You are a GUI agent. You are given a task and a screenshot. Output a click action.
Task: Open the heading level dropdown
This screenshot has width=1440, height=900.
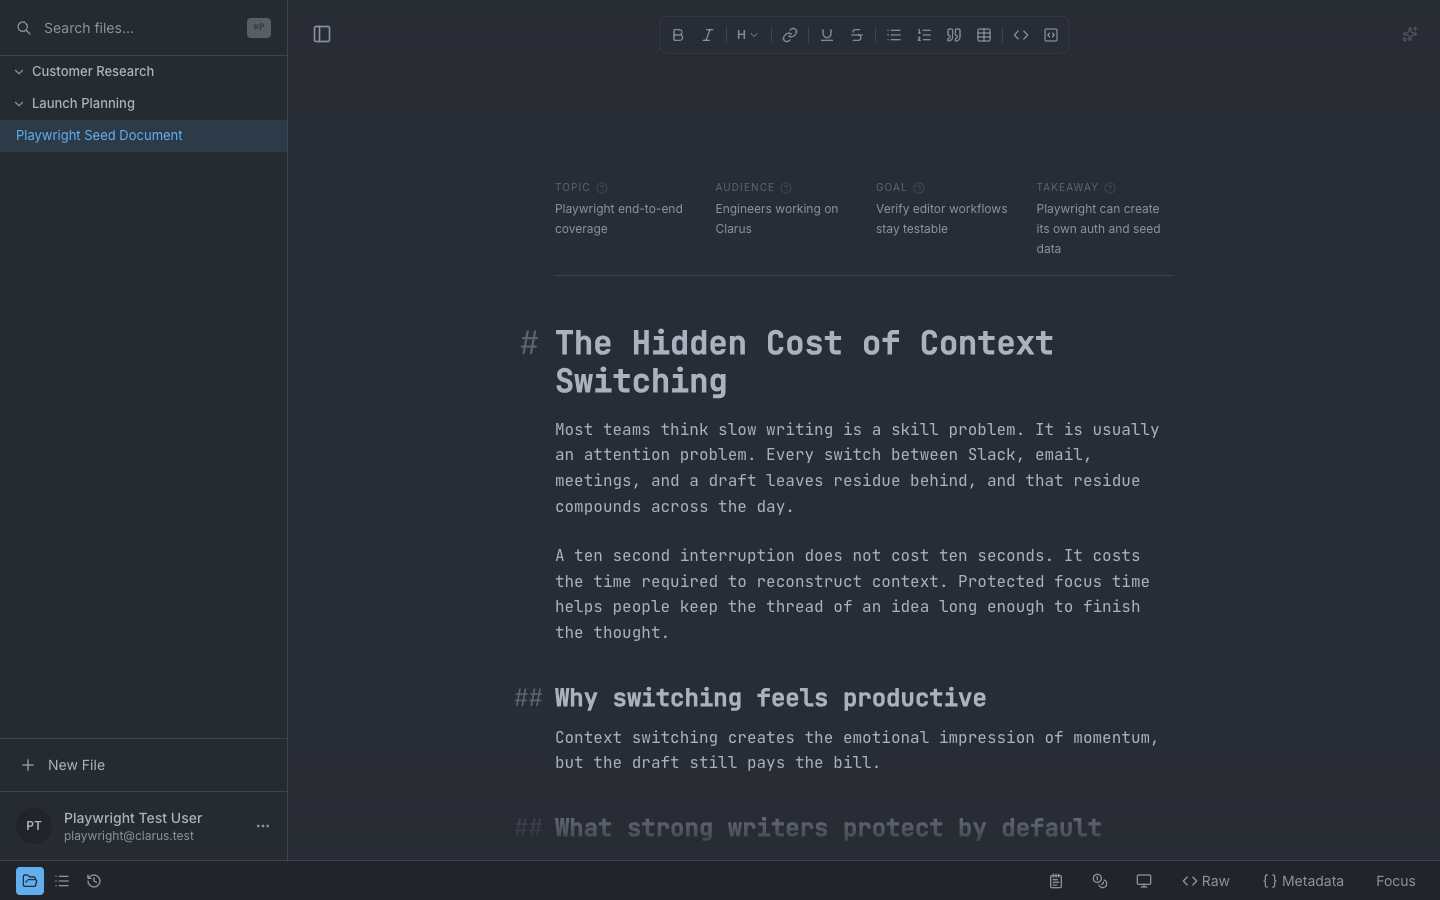coord(747,35)
